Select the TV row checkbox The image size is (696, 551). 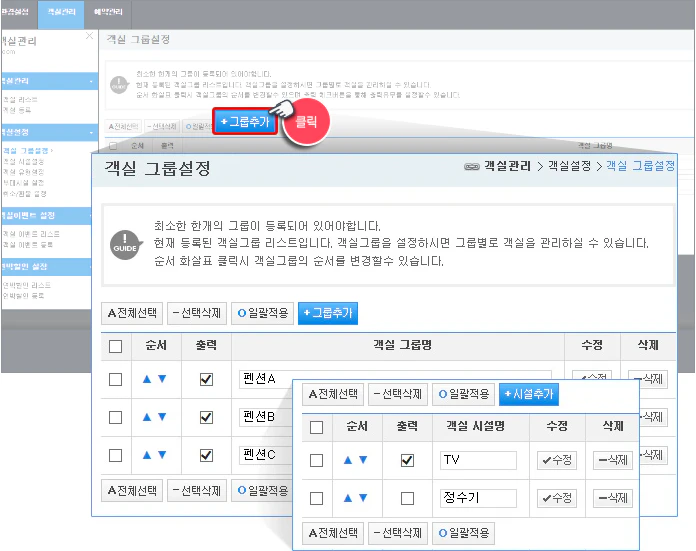click(316, 460)
